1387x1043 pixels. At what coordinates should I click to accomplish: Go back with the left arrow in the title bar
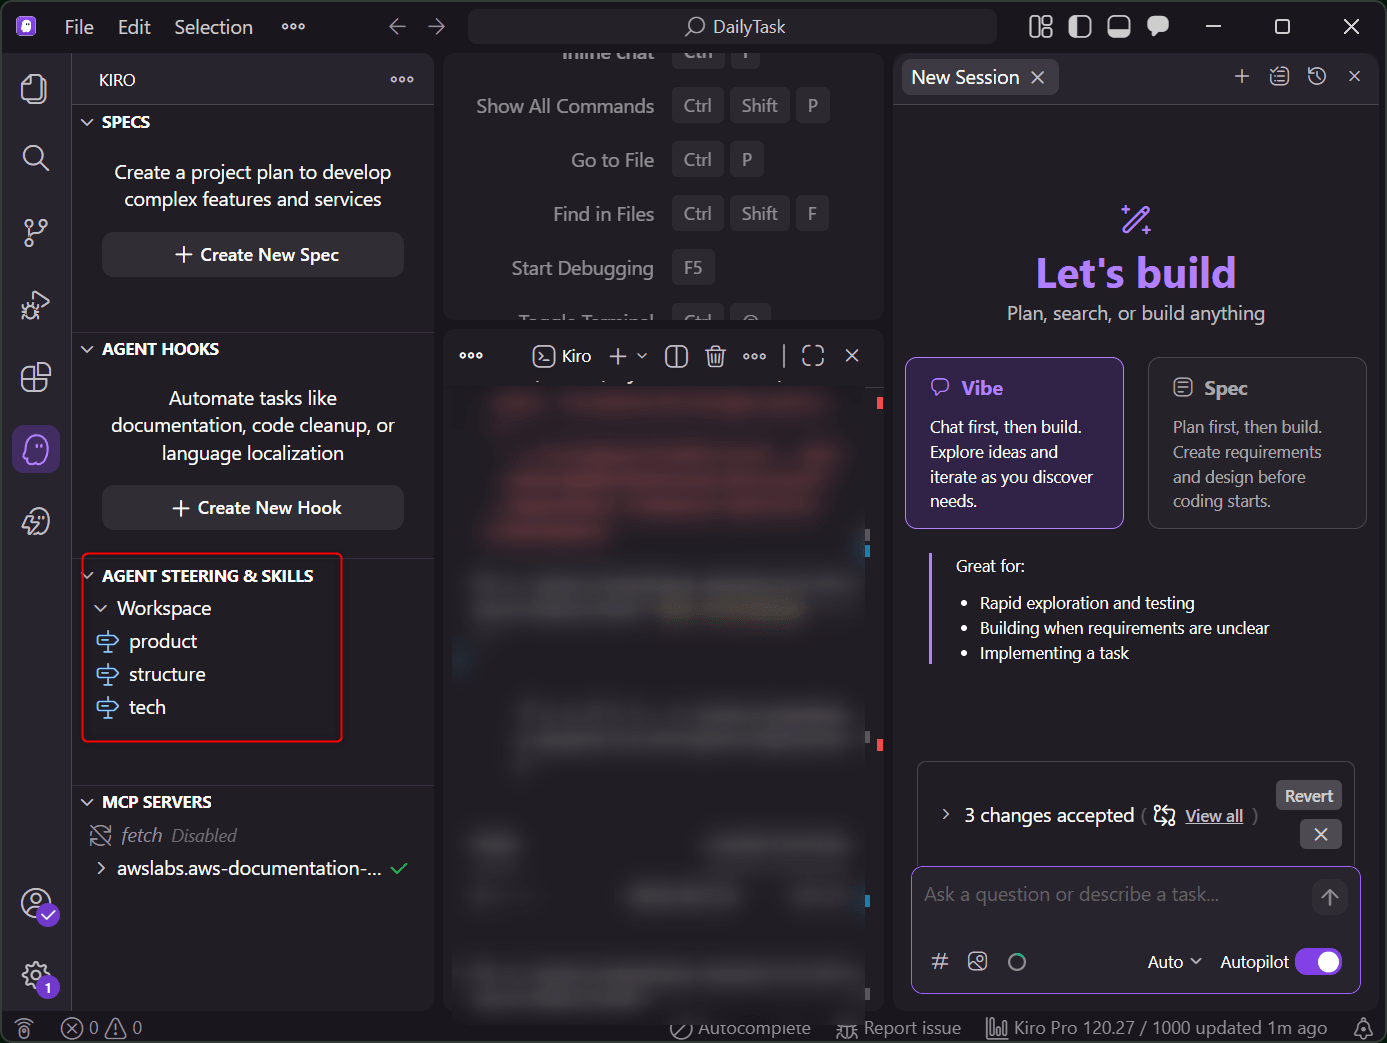(397, 27)
